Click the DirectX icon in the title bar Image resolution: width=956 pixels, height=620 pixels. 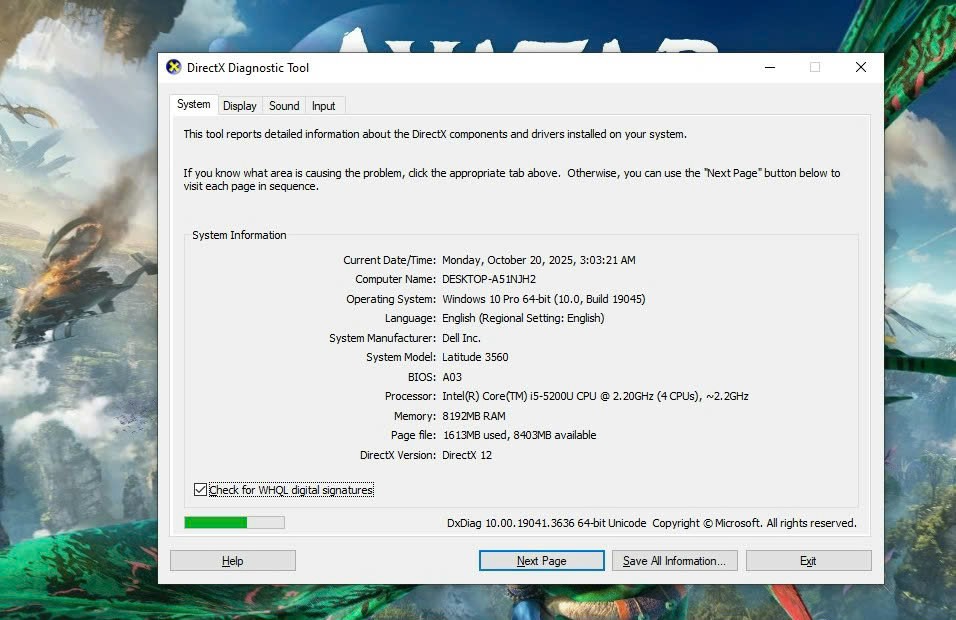(x=173, y=68)
